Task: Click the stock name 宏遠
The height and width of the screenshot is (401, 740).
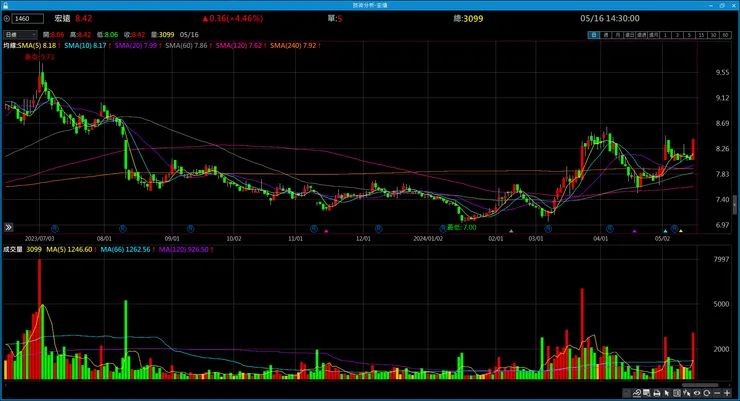Action: point(62,18)
